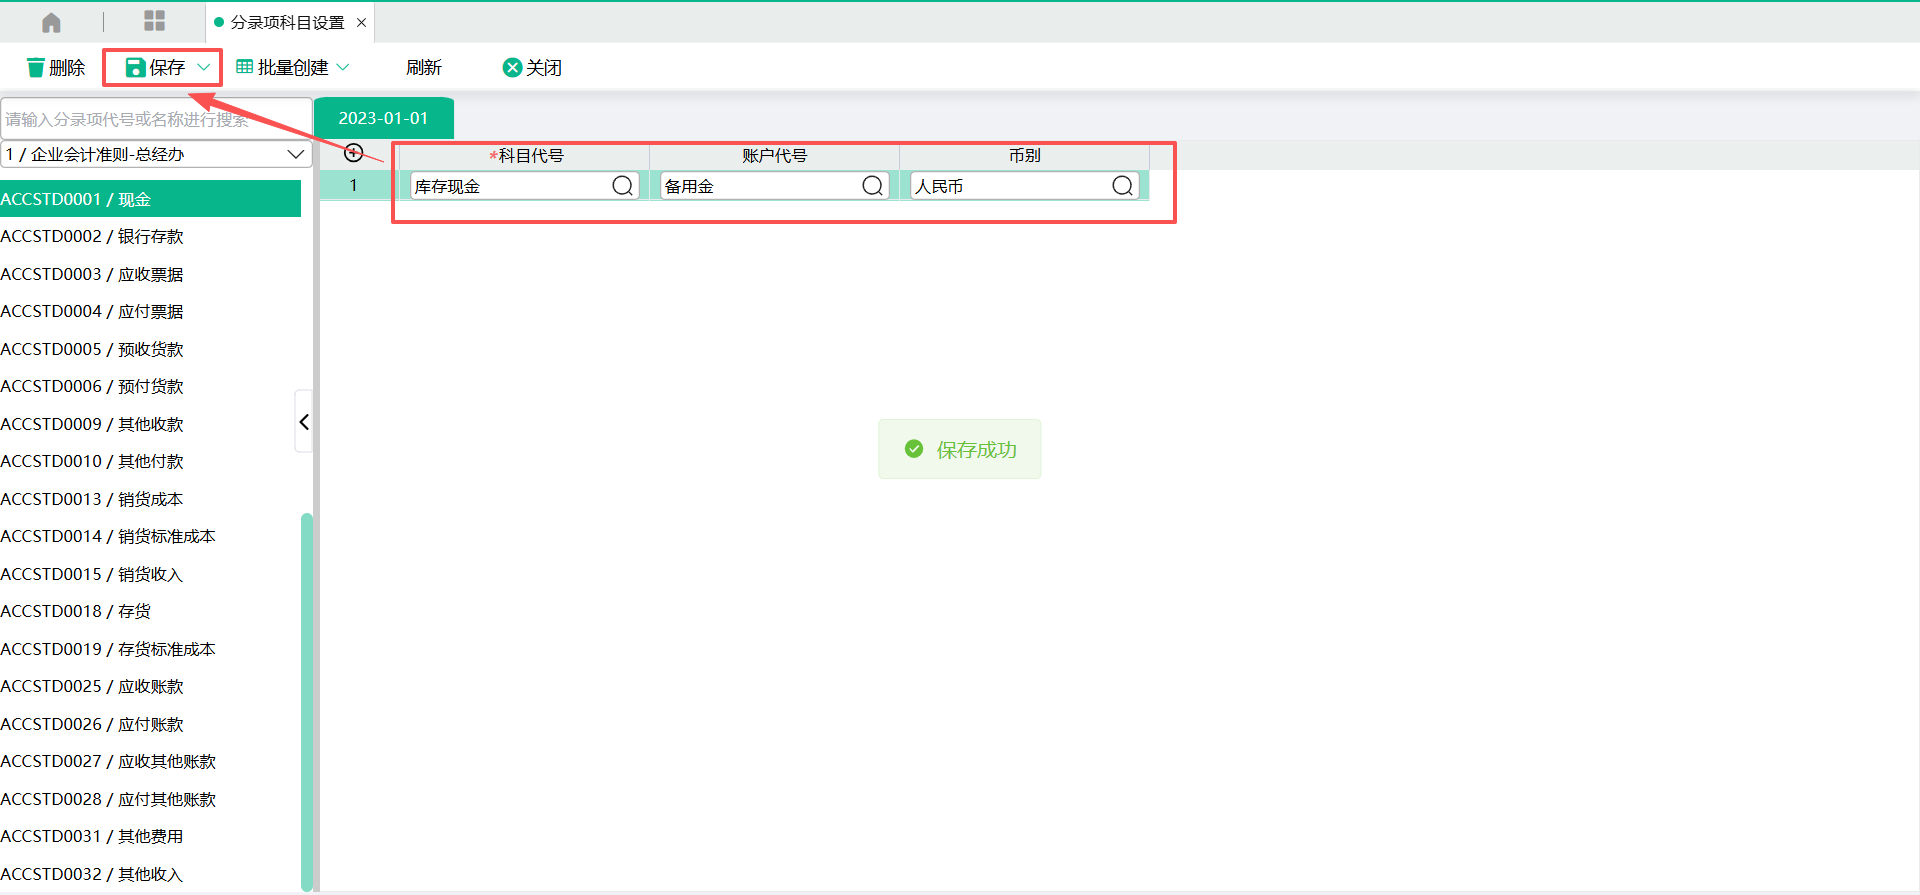Select ACCSTD0018 / 存货
Viewport: 1920px width, 895px height.
coord(150,612)
